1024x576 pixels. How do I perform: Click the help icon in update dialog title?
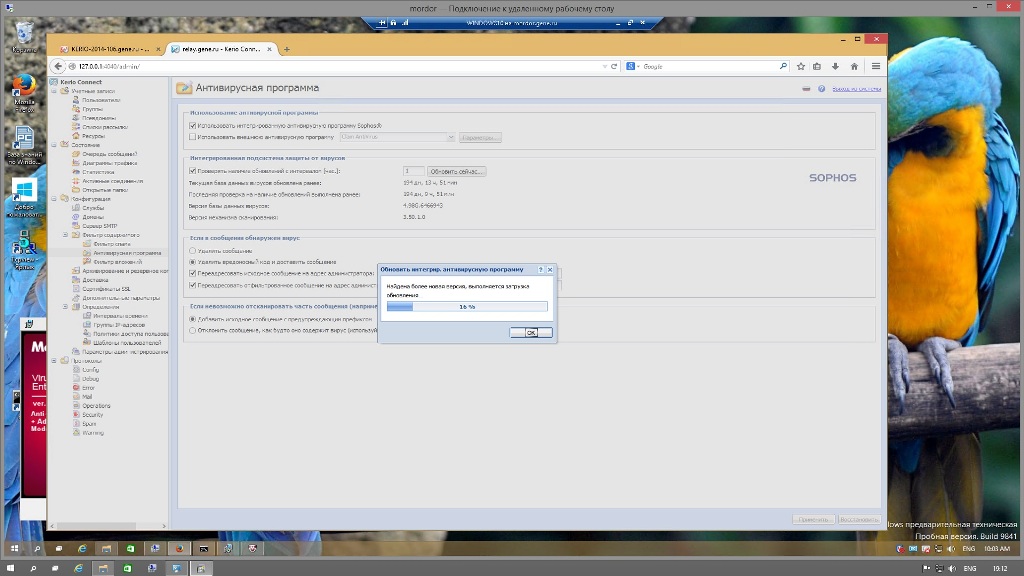(x=541, y=269)
